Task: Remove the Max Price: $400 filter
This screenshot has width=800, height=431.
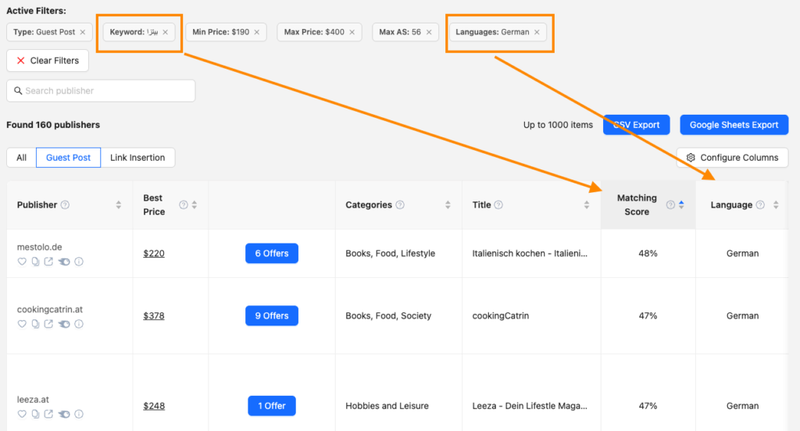Action: (352, 32)
